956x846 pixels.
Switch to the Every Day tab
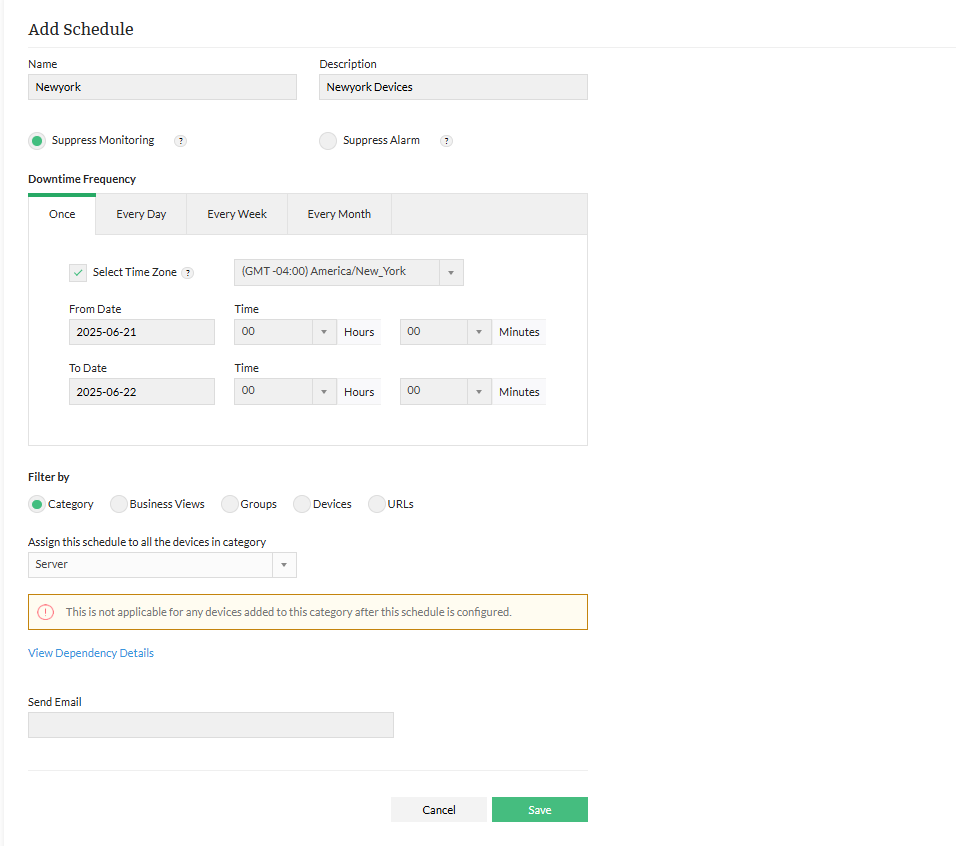(x=141, y=214)
